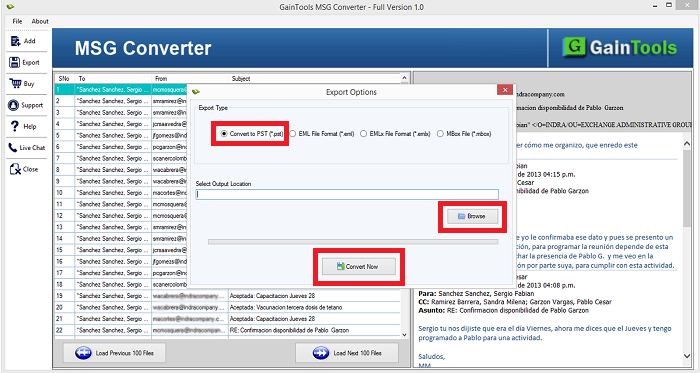Select row 21 Aceptada: Capacitacion Jueves 28
This screenshot has height=373, width=700.
click(228, 319)
